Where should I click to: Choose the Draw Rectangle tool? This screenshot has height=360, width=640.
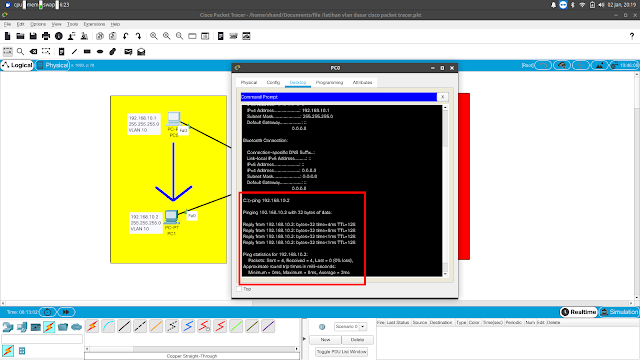[x=87, y=51]
